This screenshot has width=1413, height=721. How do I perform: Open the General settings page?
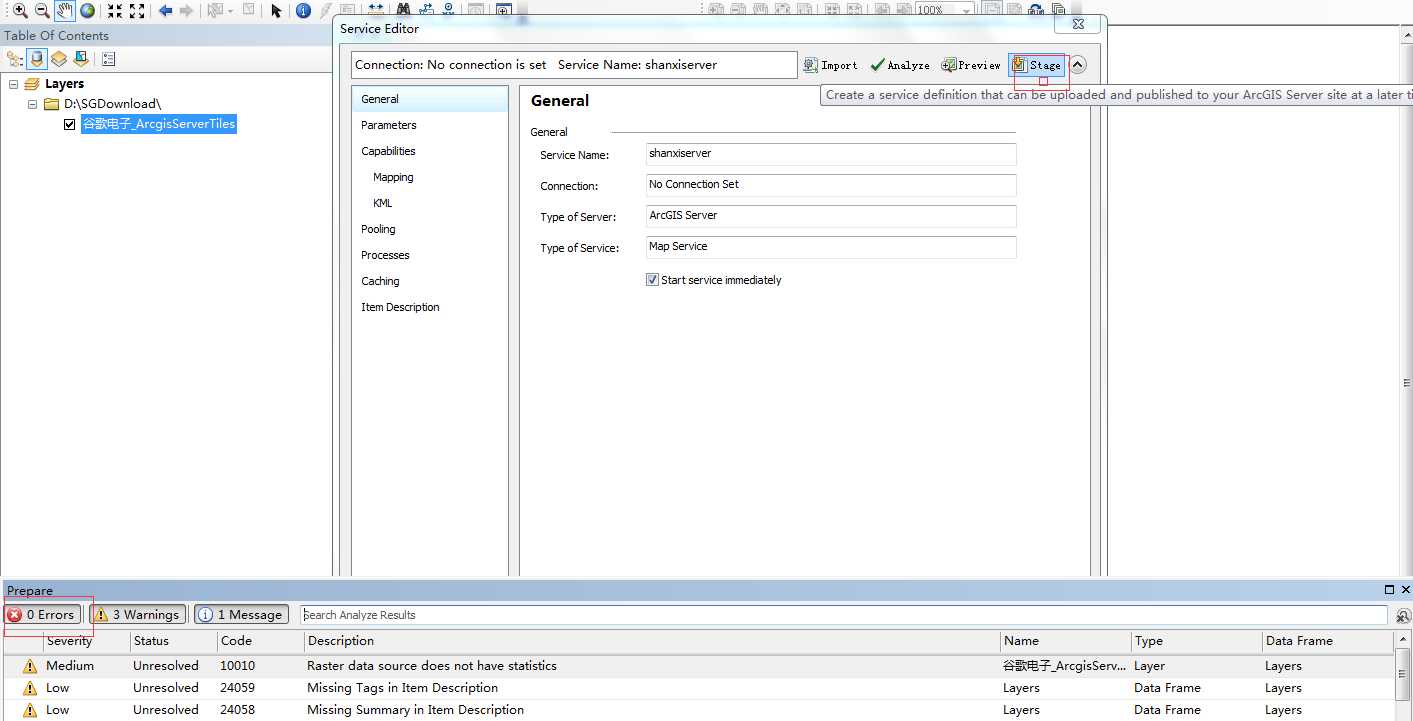[x=430, y=99]
